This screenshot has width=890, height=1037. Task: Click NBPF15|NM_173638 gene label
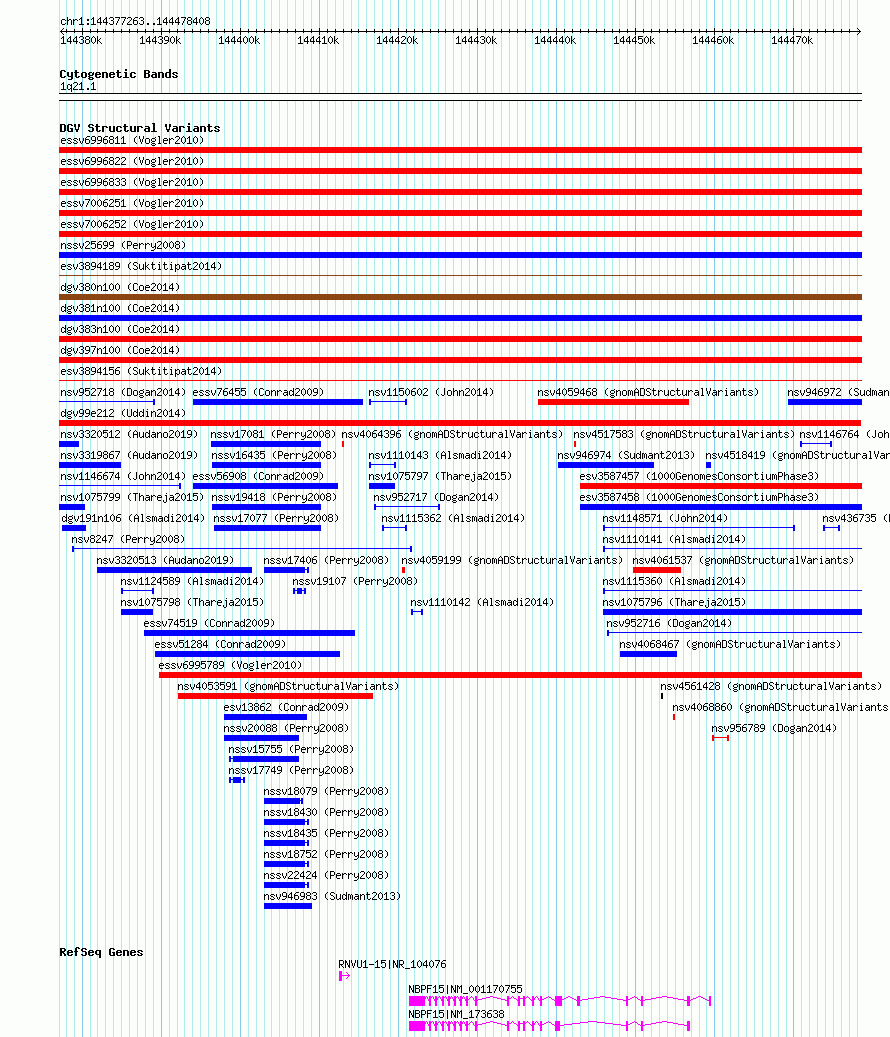tap(456, 1015)
